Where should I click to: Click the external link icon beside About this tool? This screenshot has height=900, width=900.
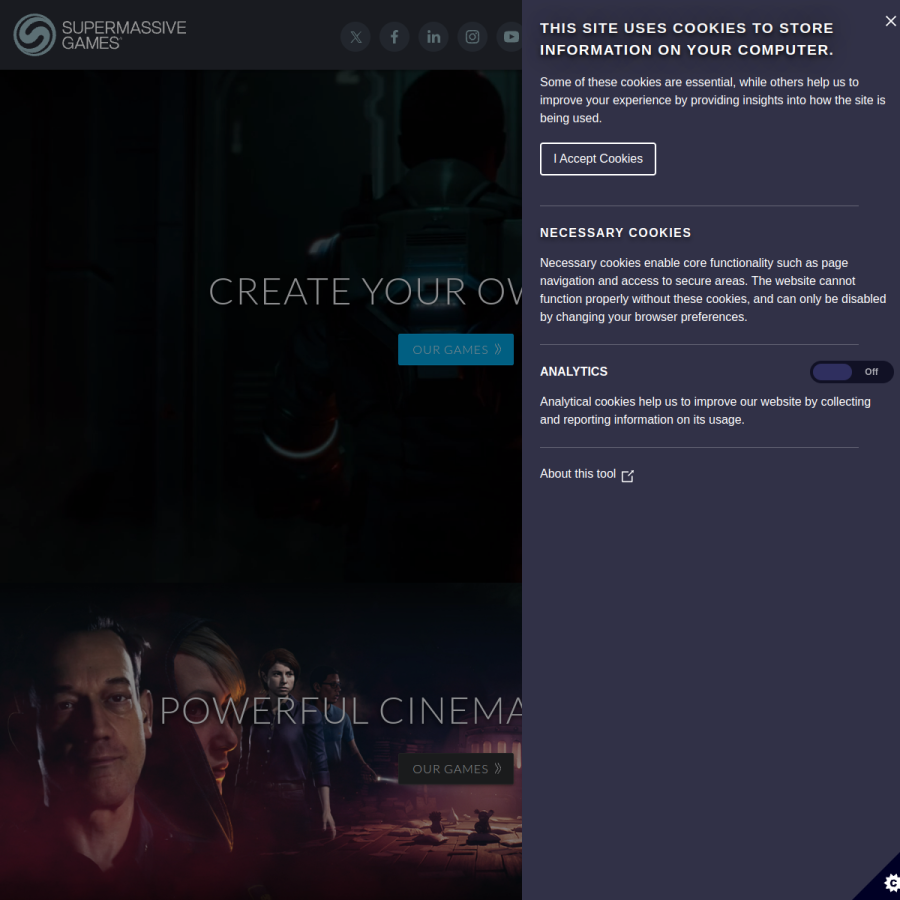click(x=627, y=476)
